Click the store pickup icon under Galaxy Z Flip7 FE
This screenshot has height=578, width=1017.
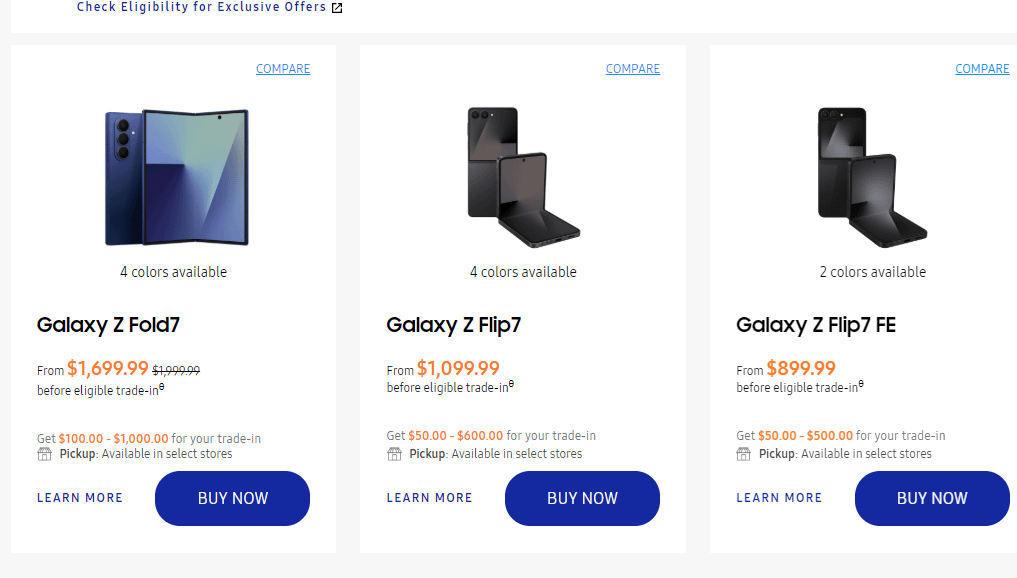click(x=743, y=453)
